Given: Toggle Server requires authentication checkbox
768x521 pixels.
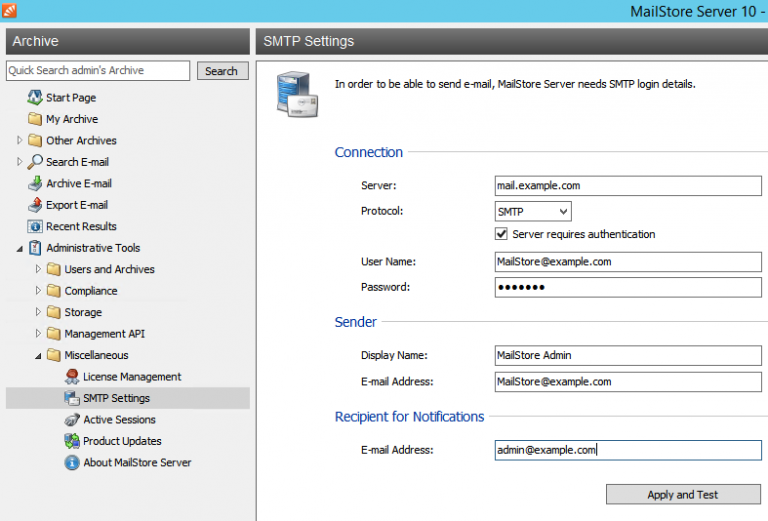Looking at the screenshot, I should (501, 234).
